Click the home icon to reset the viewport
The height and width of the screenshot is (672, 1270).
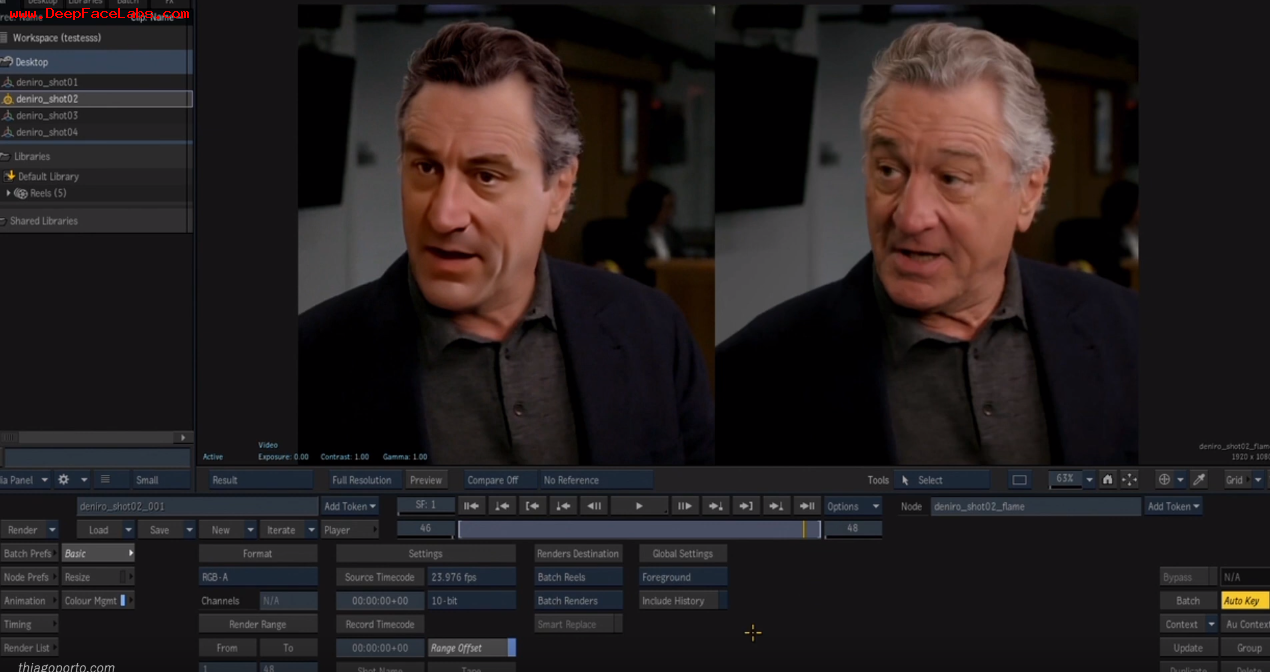point(1107,480)
